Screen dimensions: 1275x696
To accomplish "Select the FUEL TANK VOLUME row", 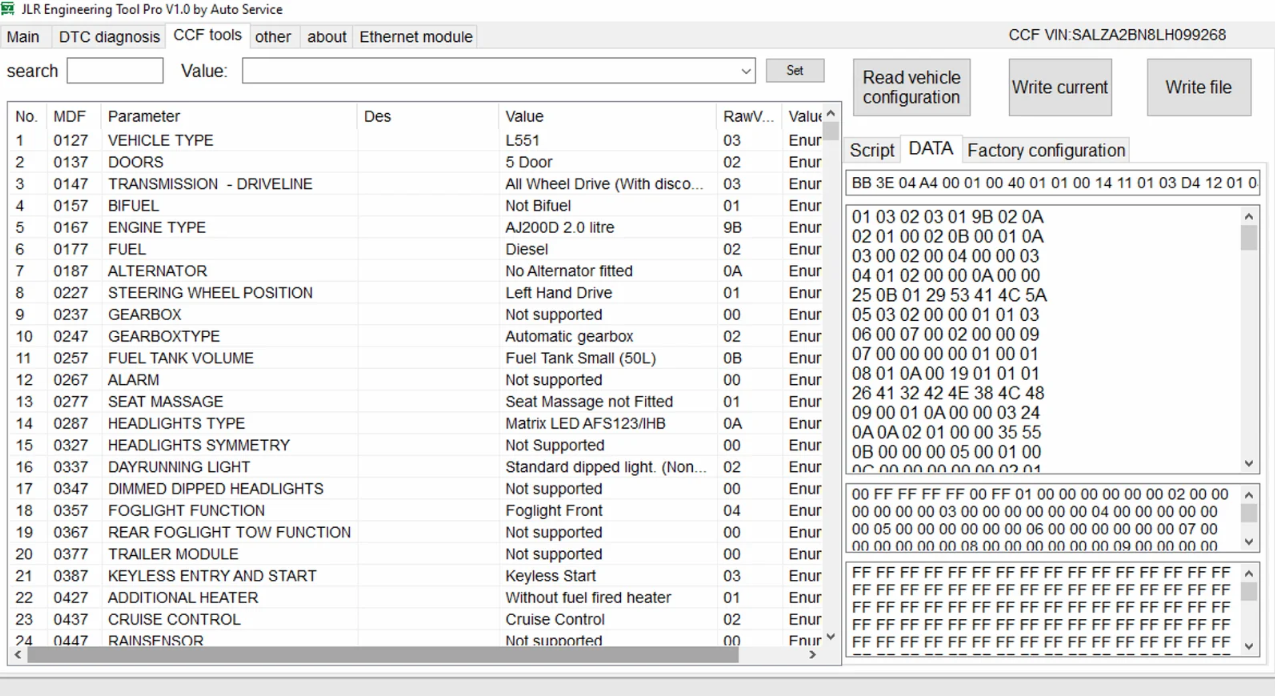I will point(415,358).
